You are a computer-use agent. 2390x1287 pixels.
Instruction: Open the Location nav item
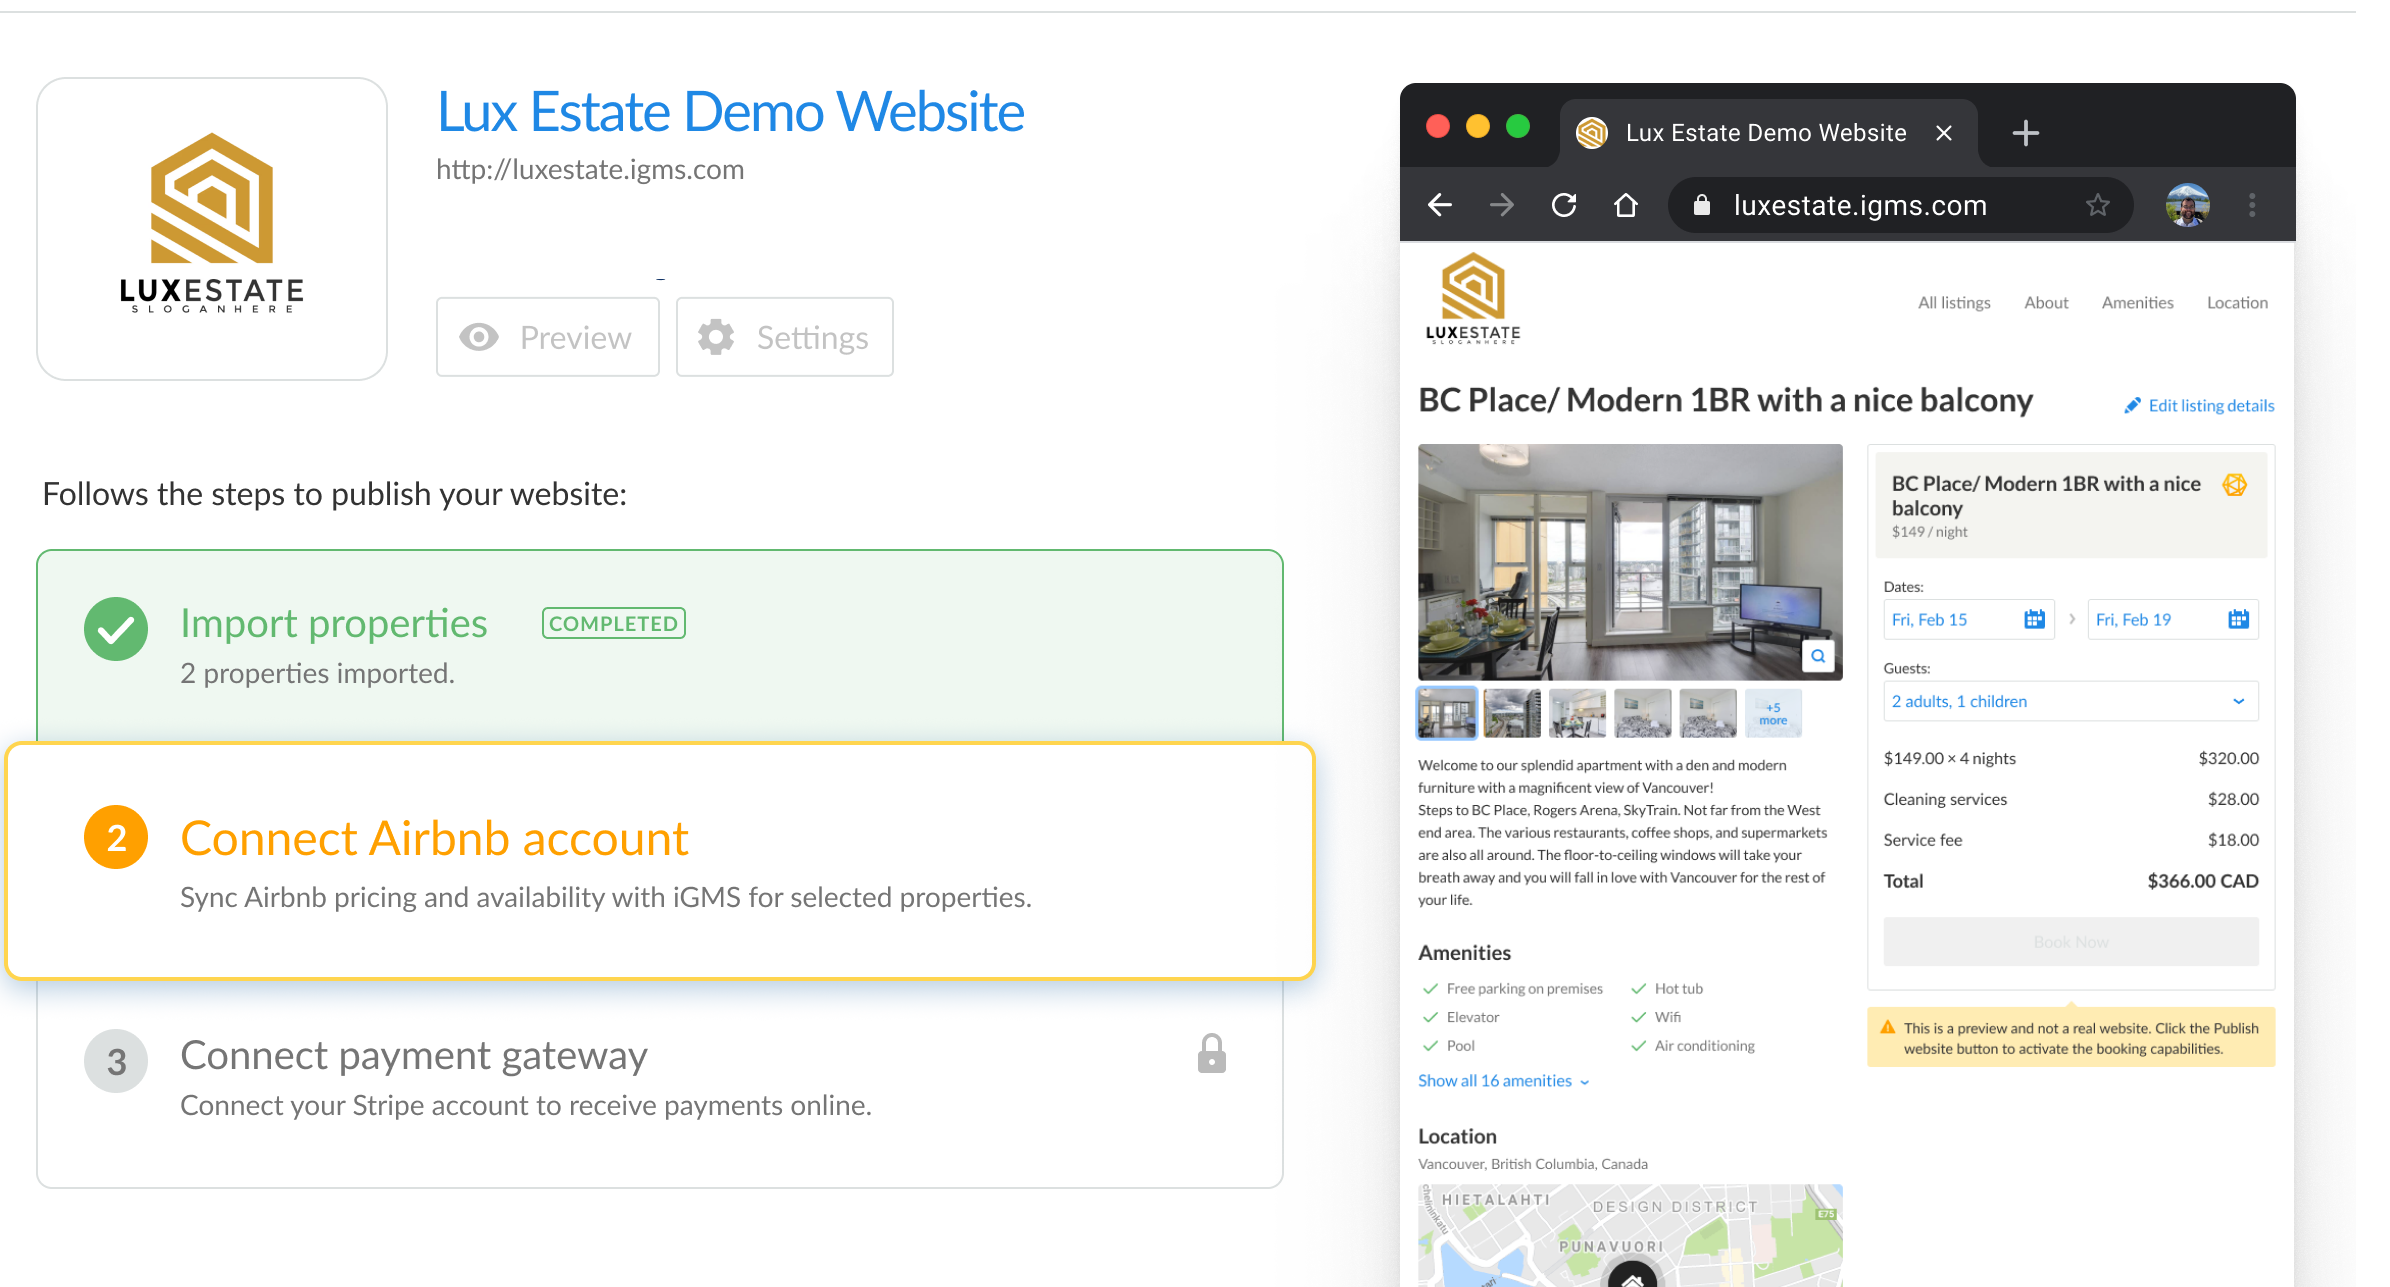(x=2237, y=302)
